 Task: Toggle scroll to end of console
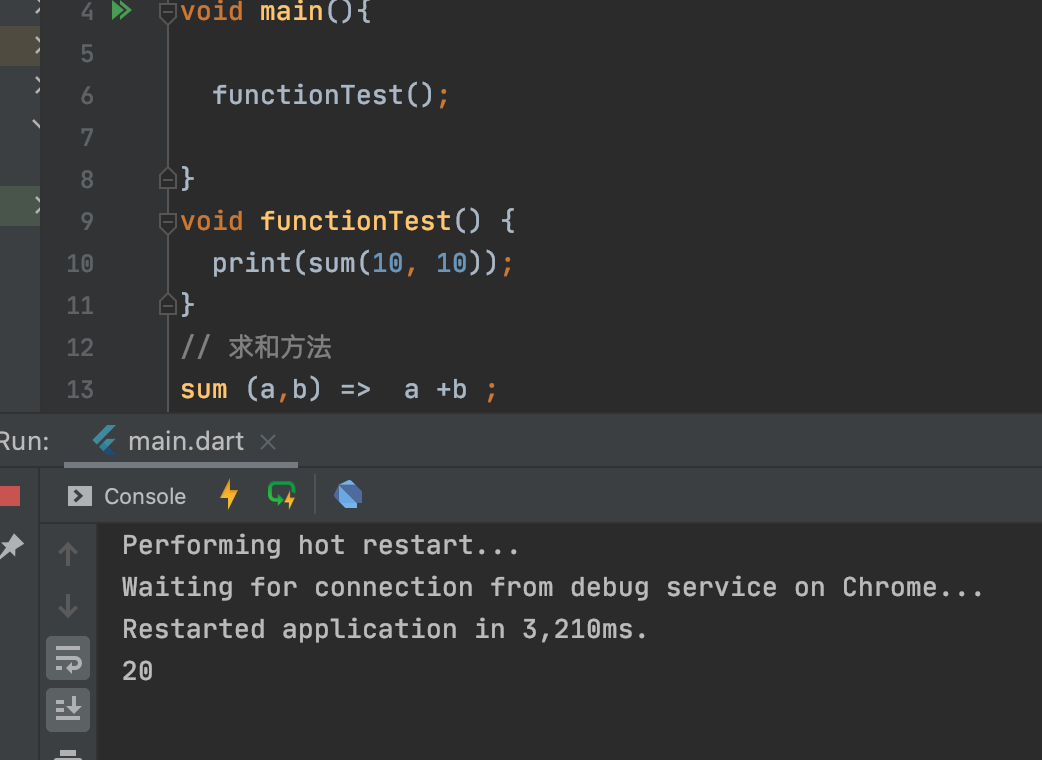(68, 710)
